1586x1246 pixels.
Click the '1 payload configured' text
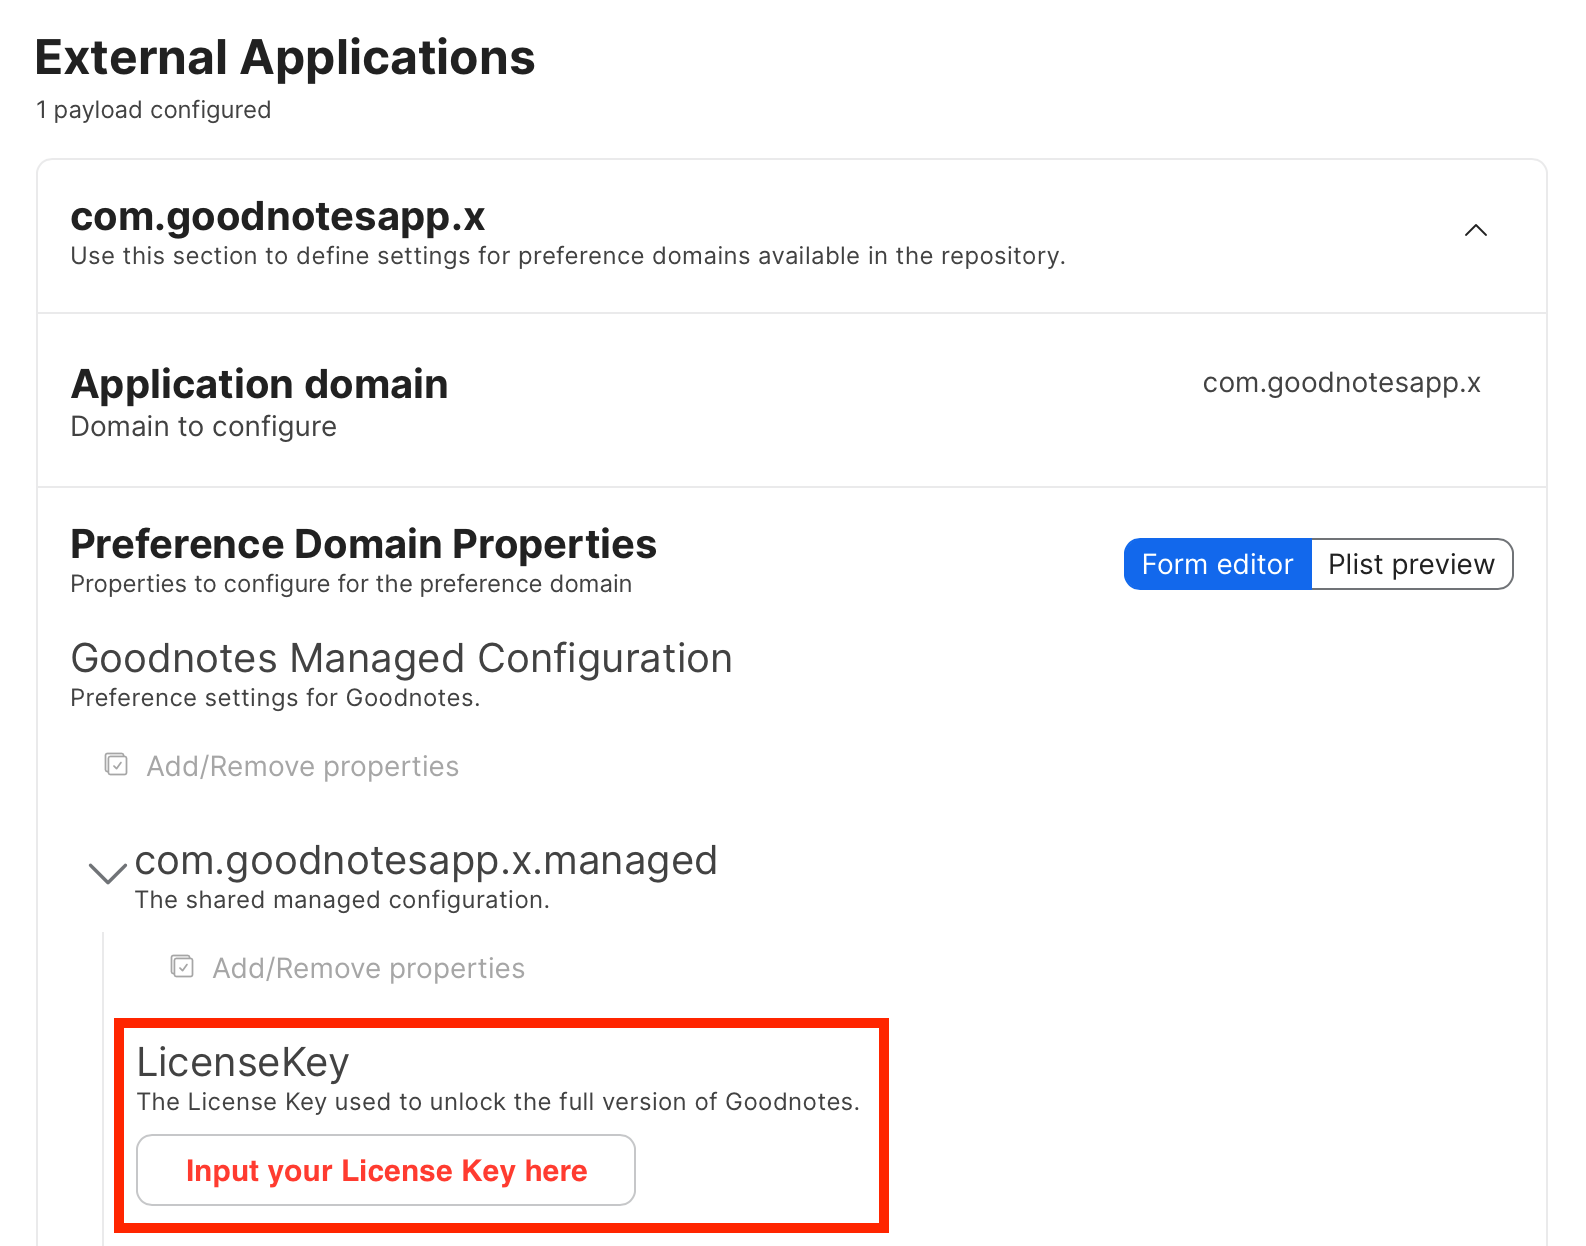153,110
